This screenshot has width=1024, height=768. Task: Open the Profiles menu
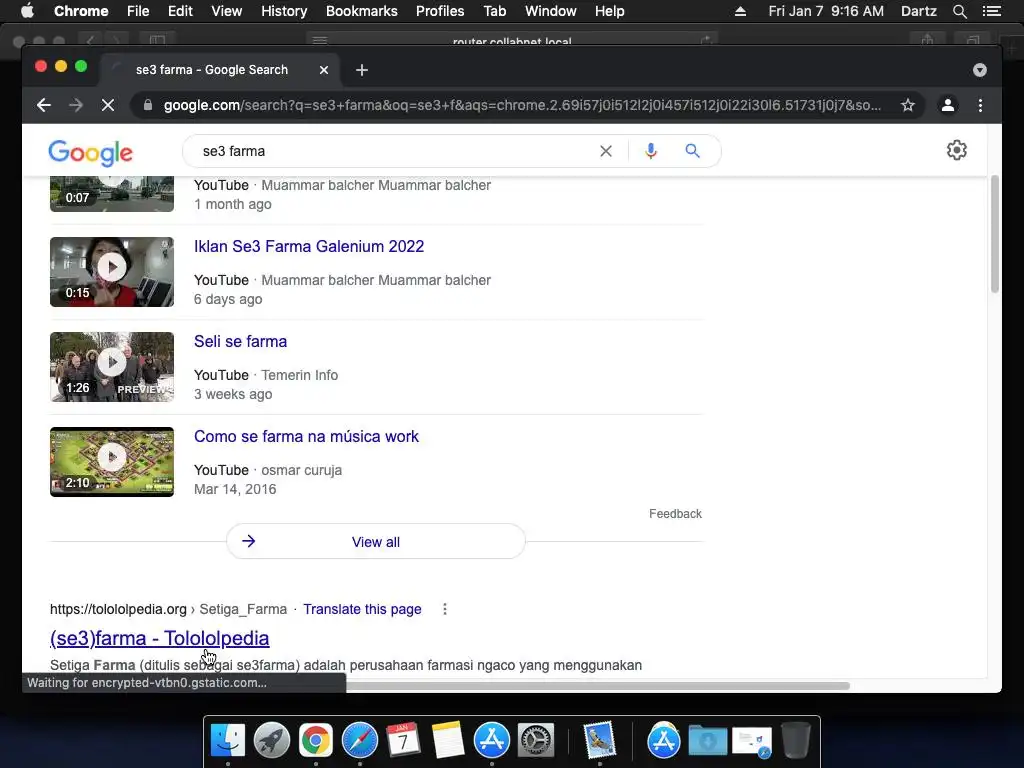(x=440, y=11)
